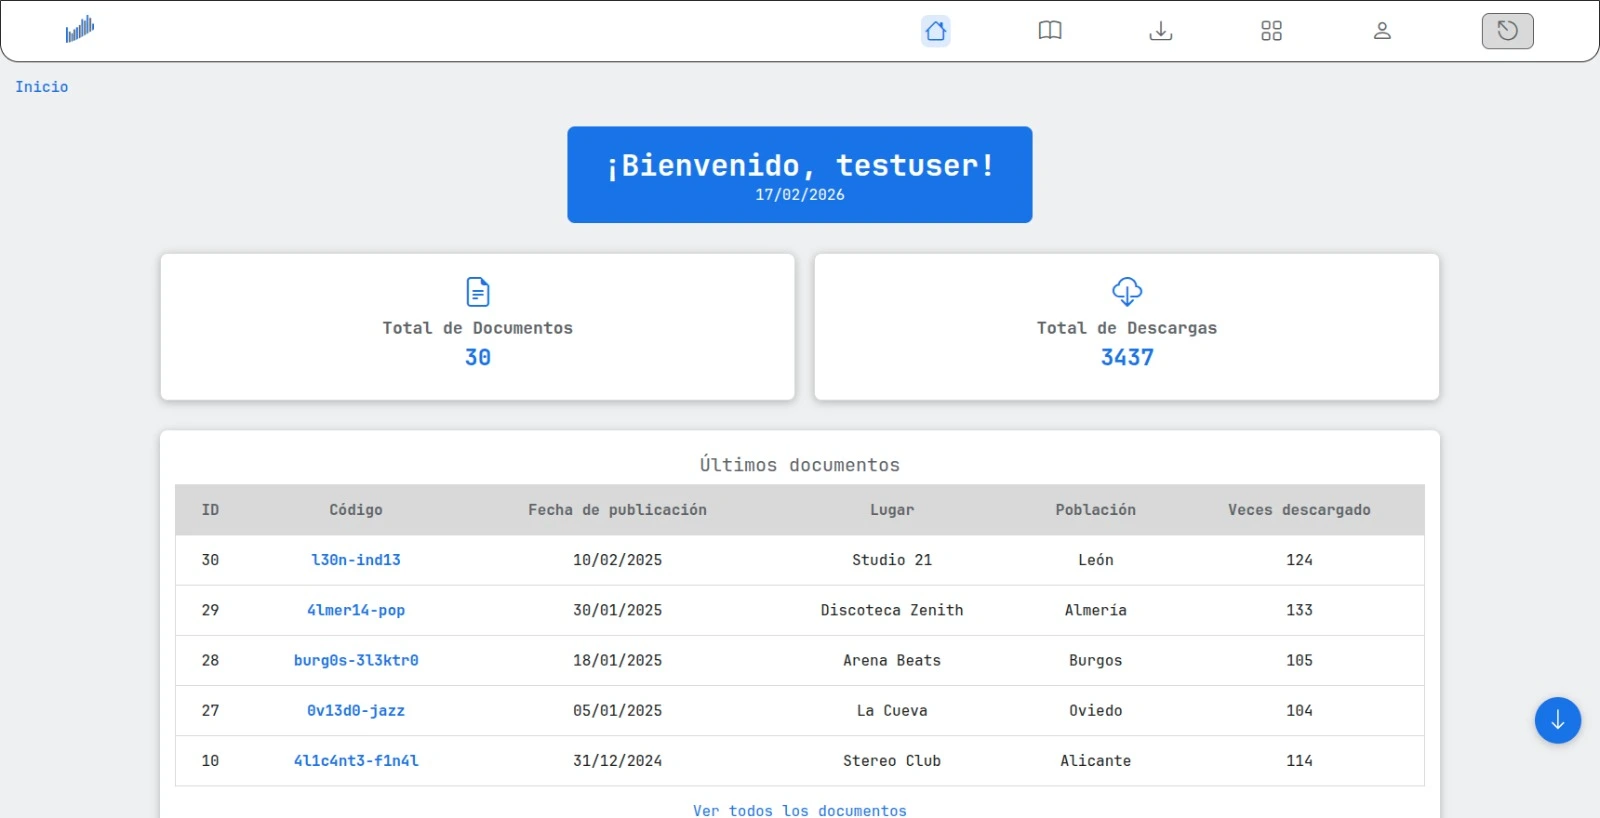The width and height of the screenshot is (1600, 818).
Task: Click the download count 124
Action: coord(1299,560)
